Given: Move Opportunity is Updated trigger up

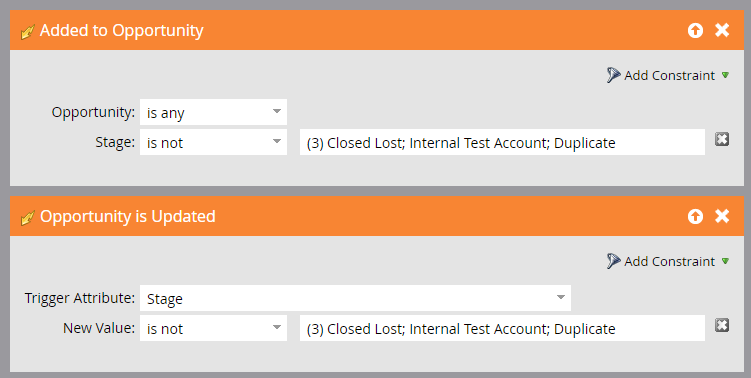Looking at the screenshot, I should [x=695, y=217].
